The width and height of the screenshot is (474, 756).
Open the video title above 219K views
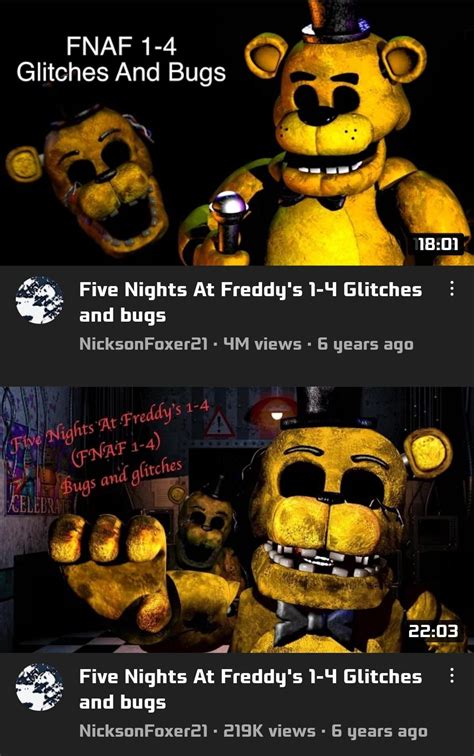coord(250,689)
